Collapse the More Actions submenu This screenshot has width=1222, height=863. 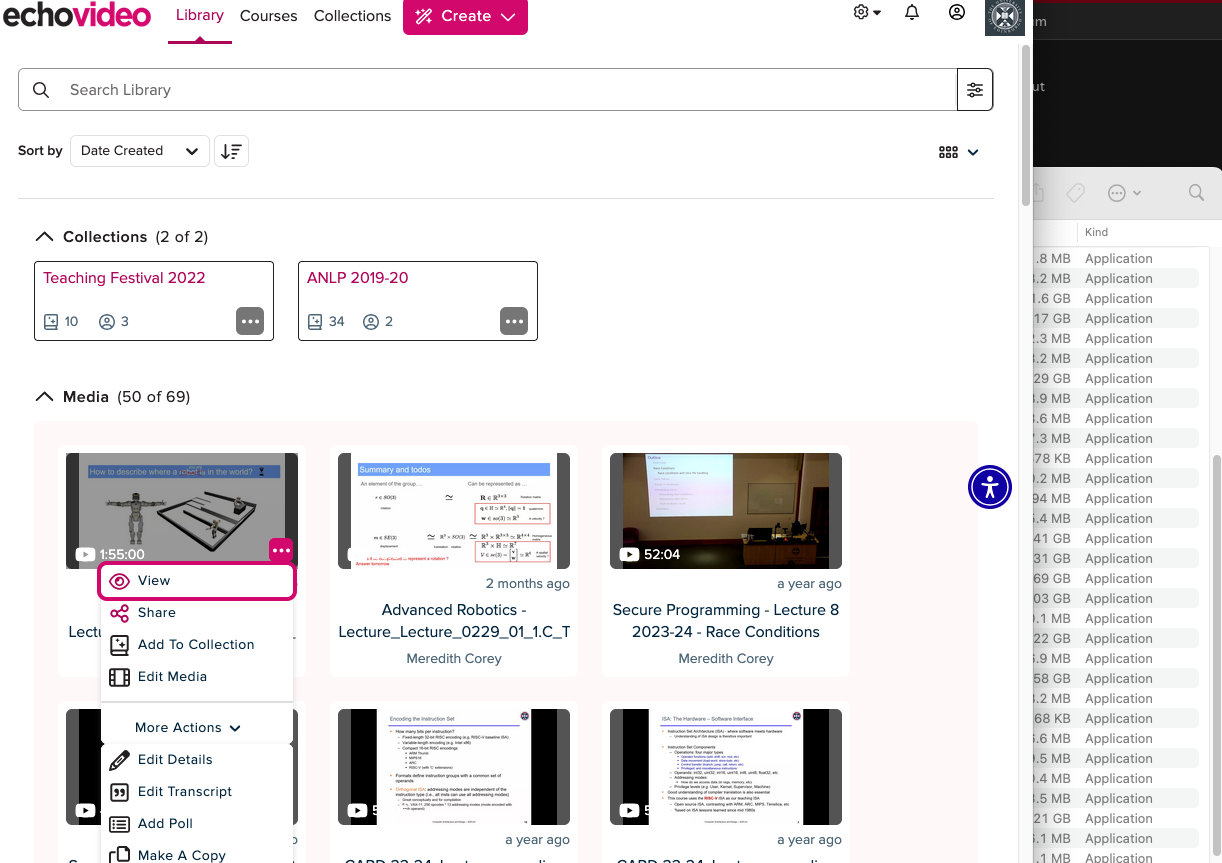[188, 728]
